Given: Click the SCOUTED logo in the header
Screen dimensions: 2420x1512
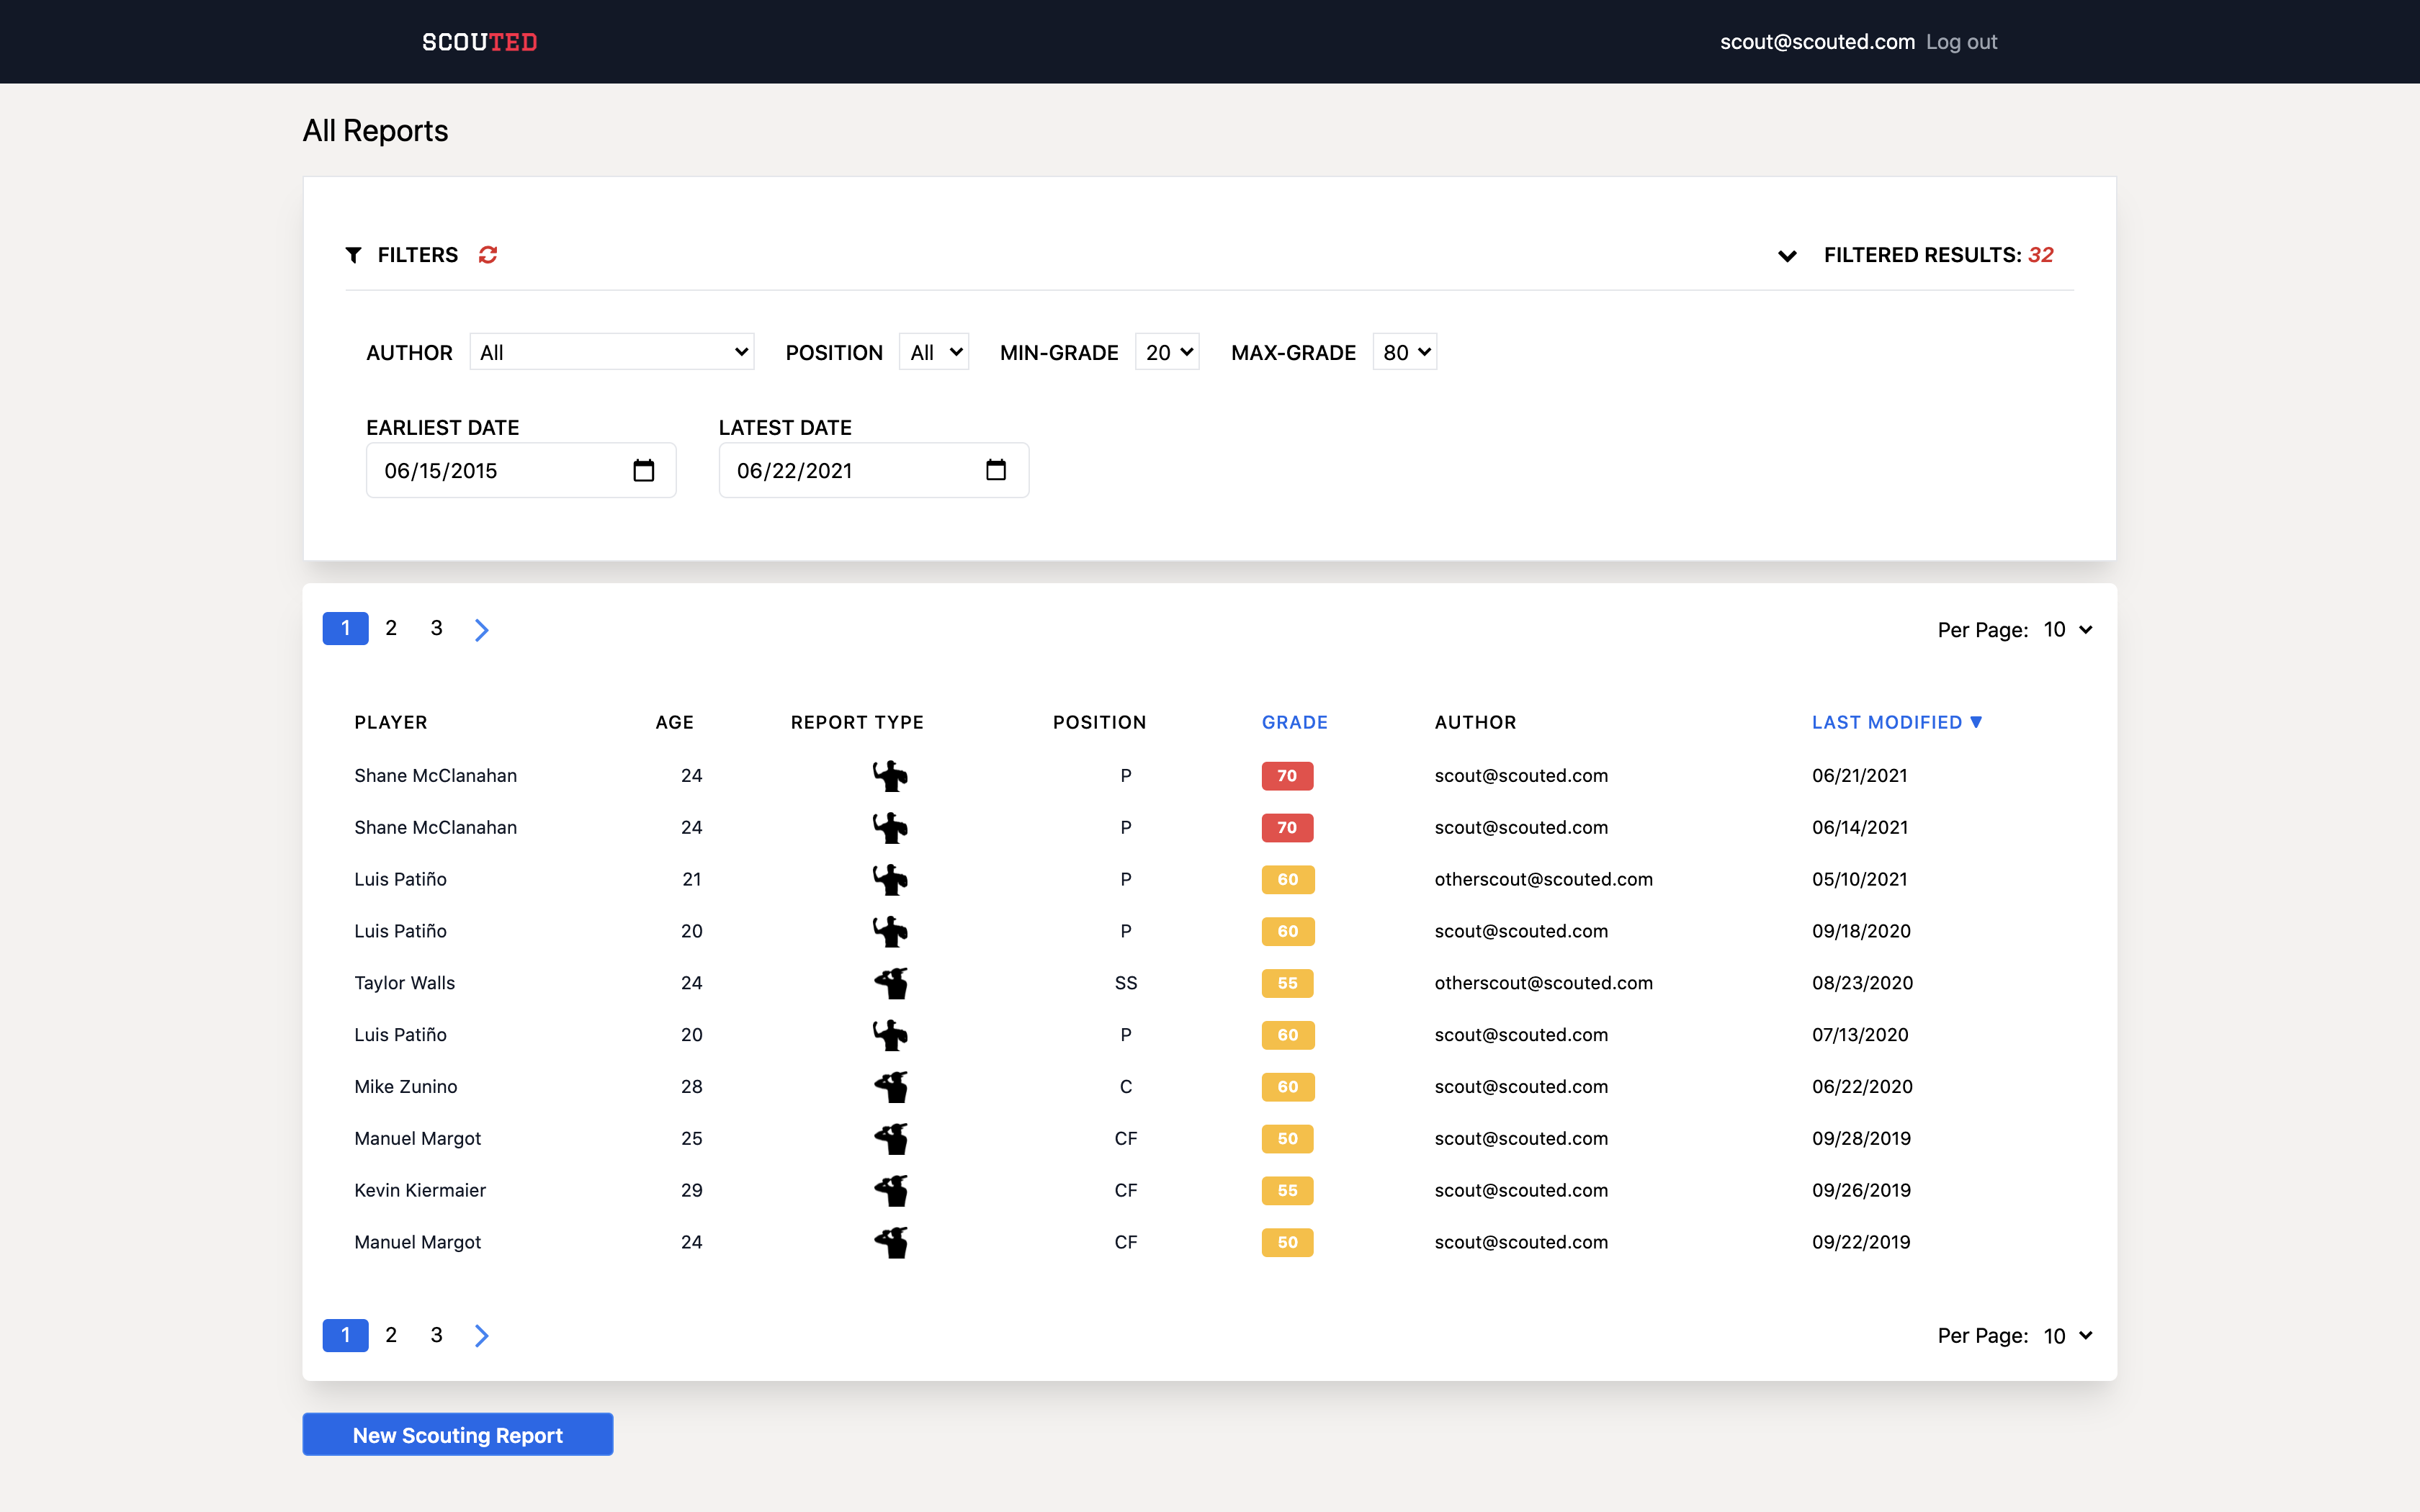Looking at the screenshot, I should pos(479,42).
